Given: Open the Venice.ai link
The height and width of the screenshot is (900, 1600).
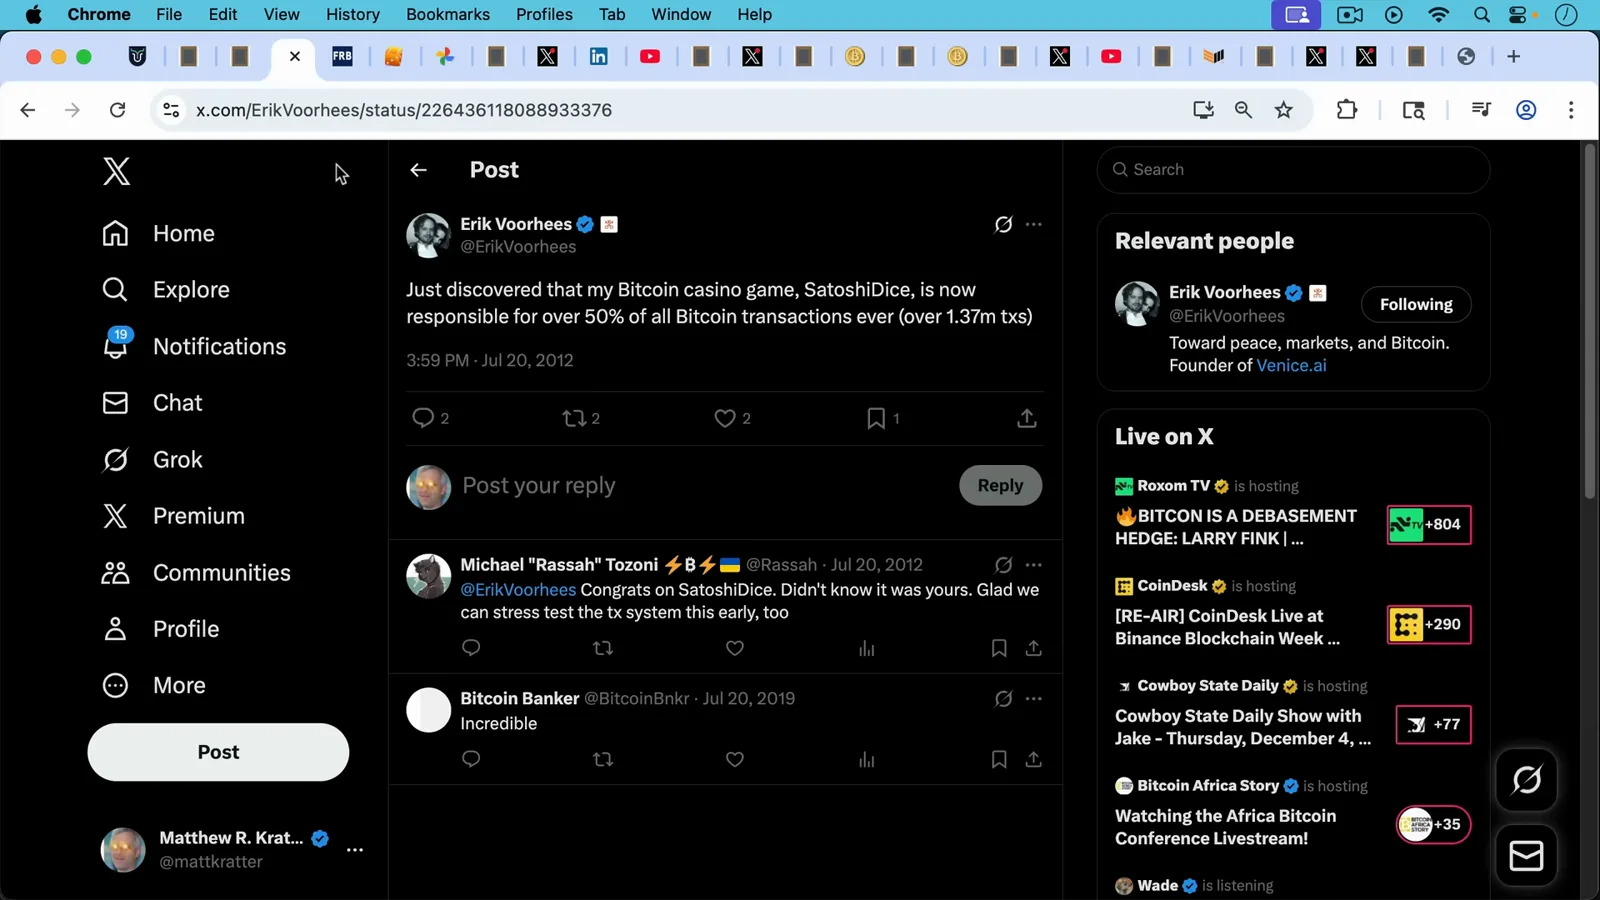Looking at the screenshot, I should click(x=1291, y=365).
